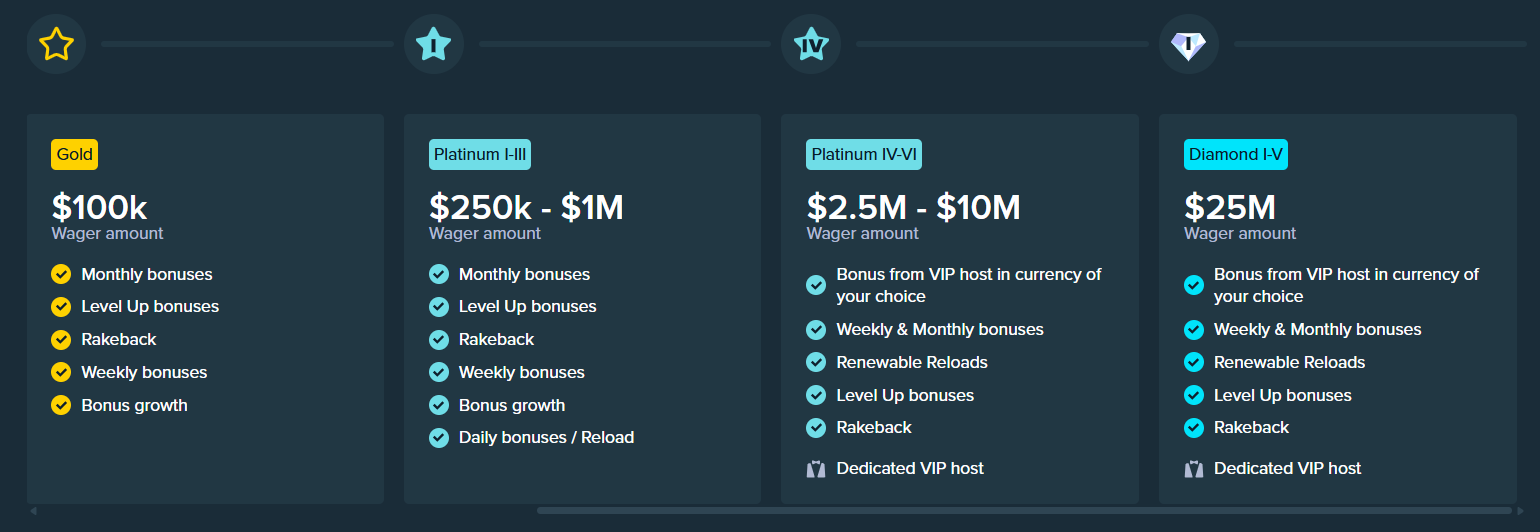
Task: Click the horizontal scrollbar thumb
Action: coord(1024,511)
